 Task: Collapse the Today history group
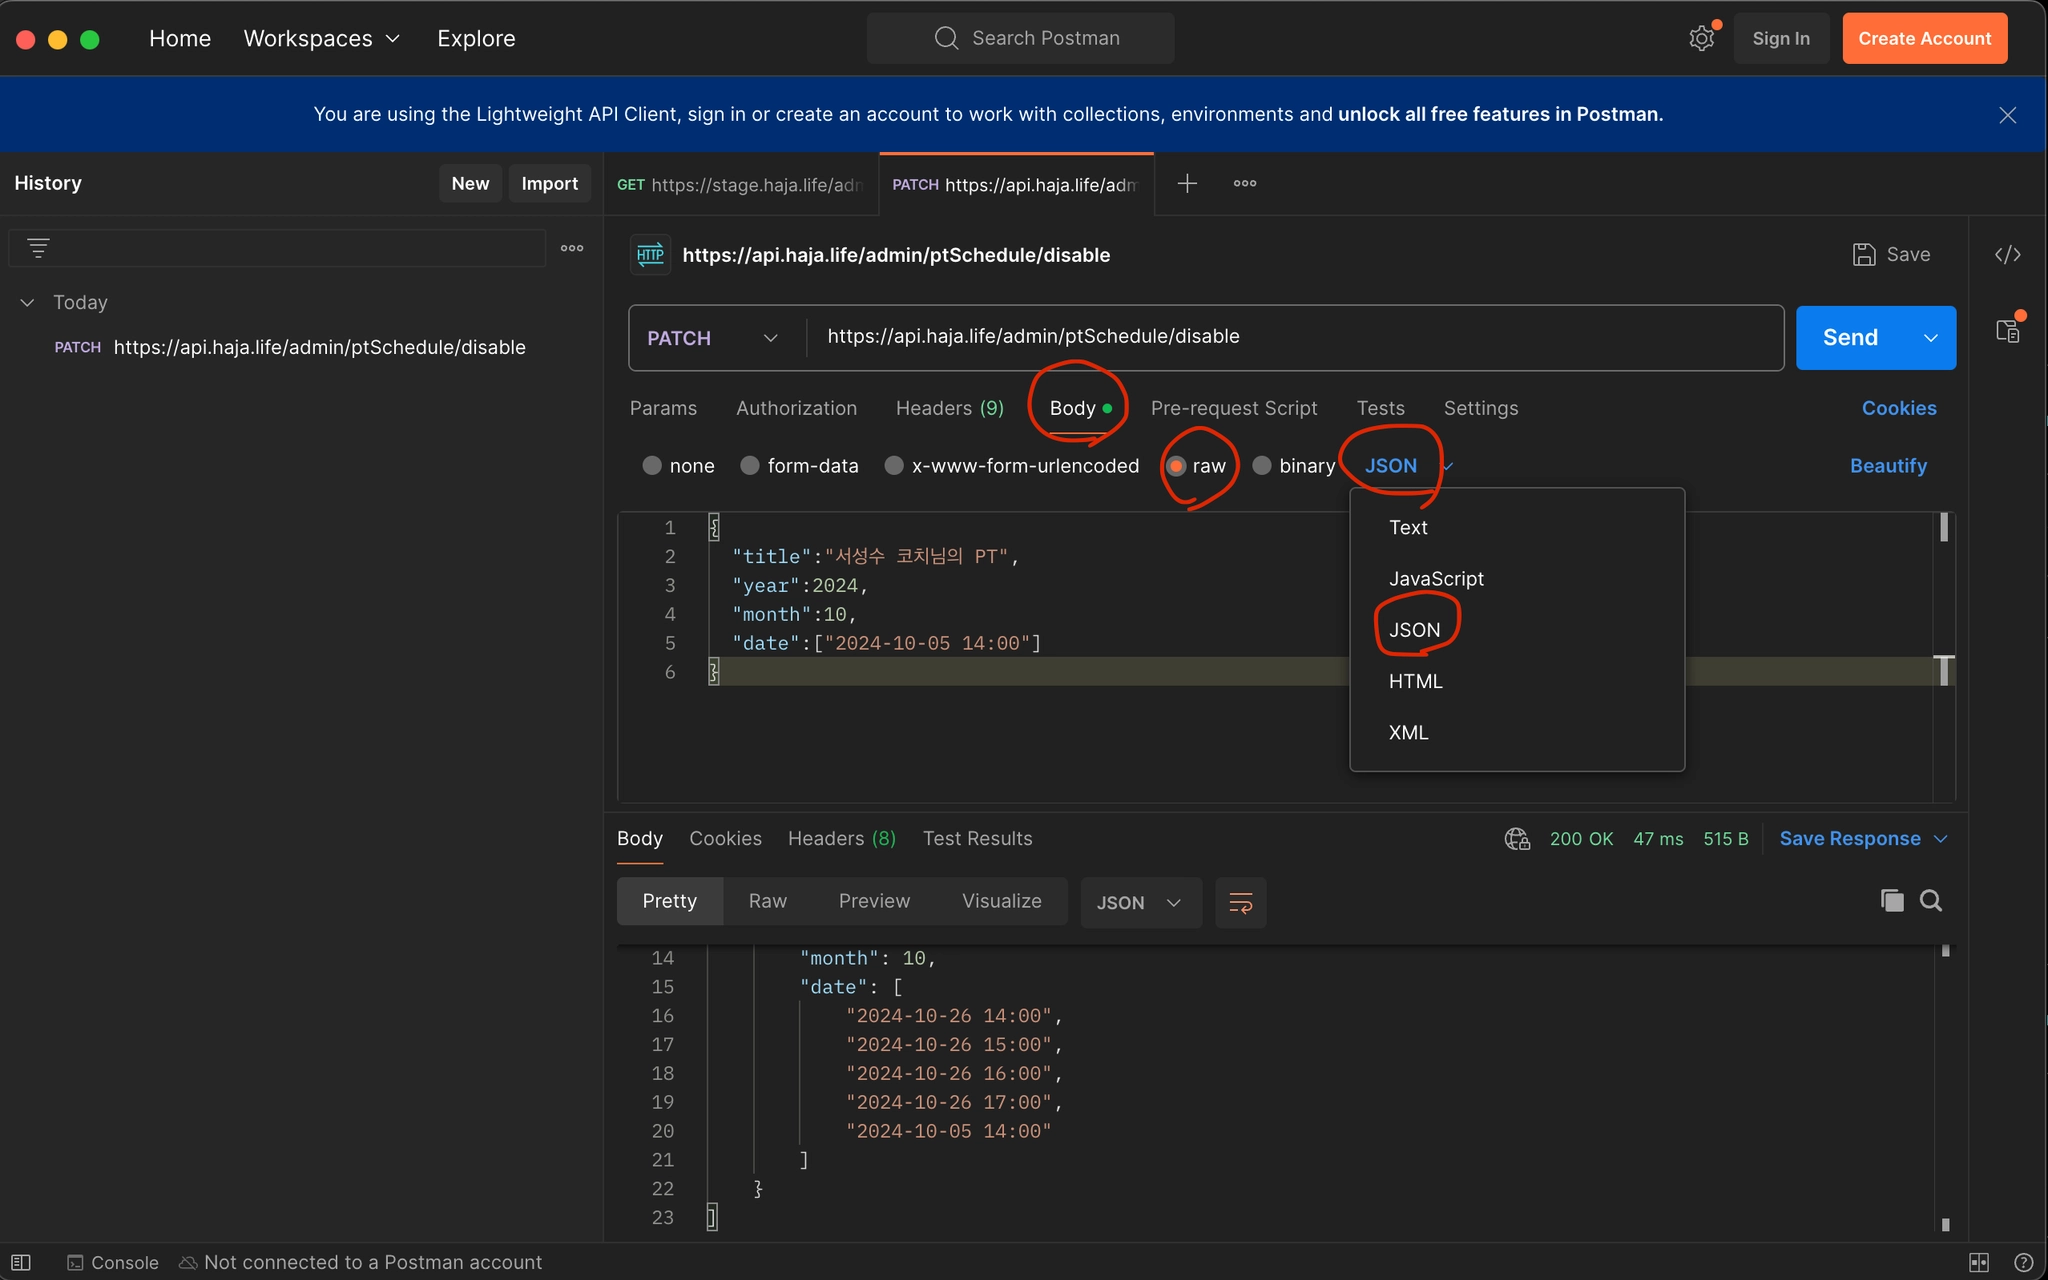click(x=28, y=303)
